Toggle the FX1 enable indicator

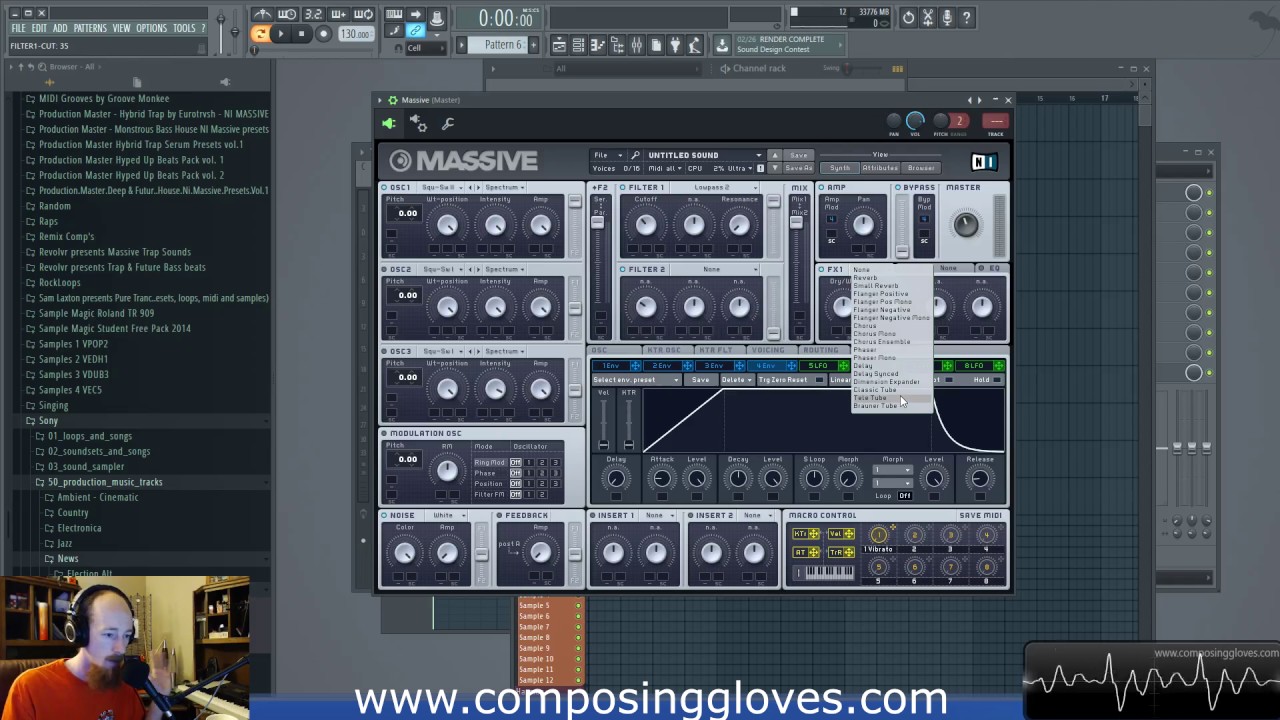822,270
